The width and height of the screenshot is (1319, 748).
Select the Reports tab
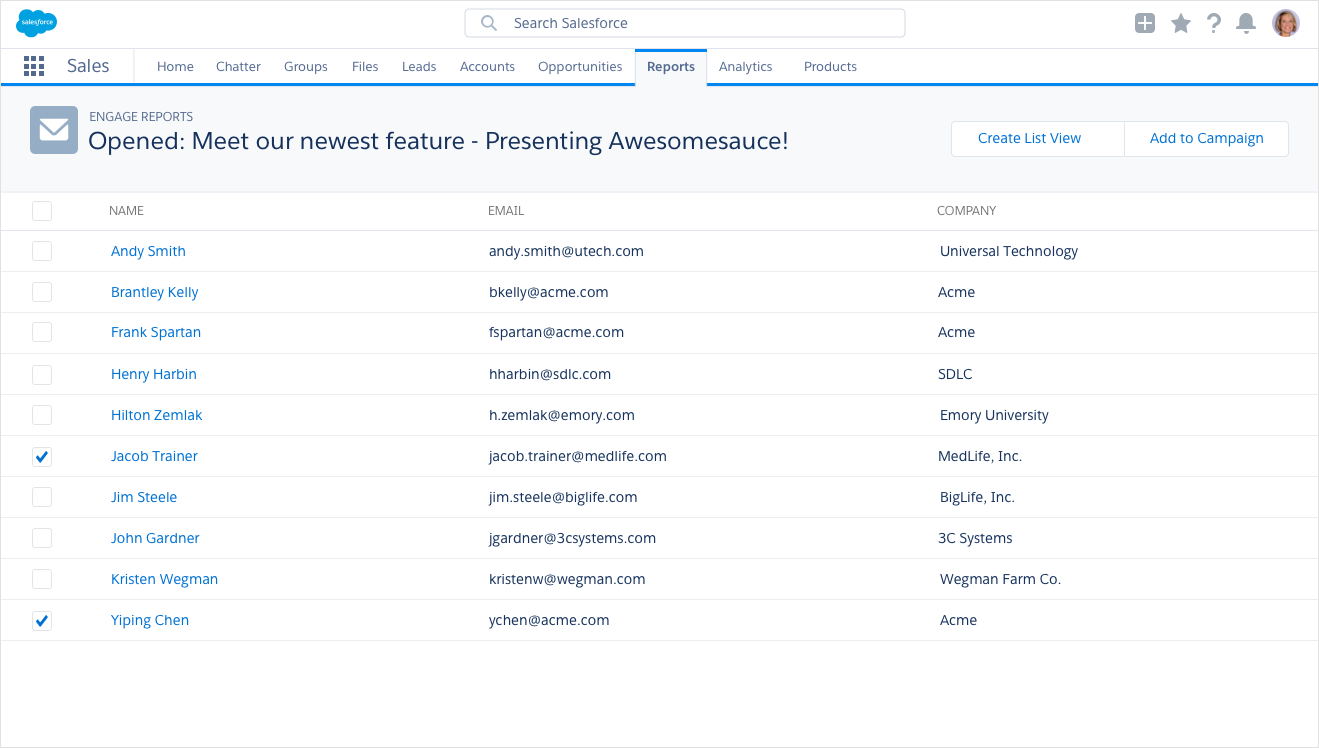(671, 67)
